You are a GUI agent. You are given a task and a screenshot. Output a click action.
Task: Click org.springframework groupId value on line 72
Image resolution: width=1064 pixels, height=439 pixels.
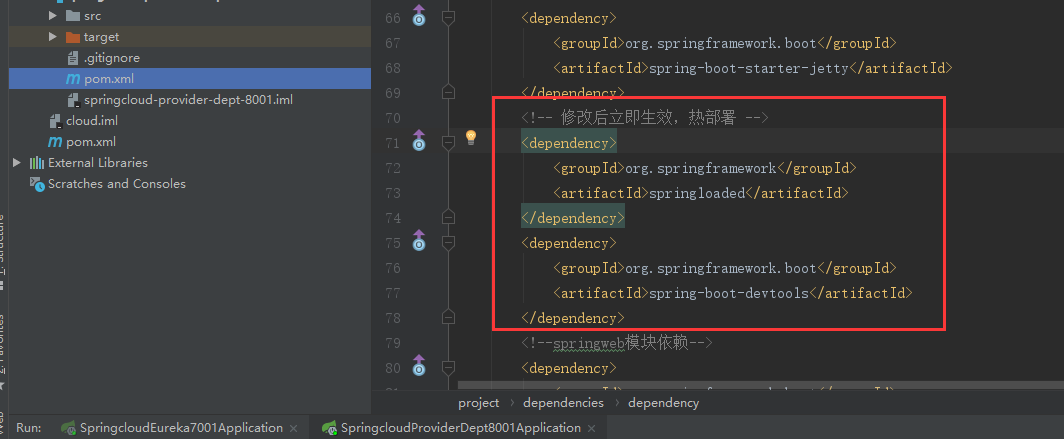pyautogui.click(x=700, y=168)
